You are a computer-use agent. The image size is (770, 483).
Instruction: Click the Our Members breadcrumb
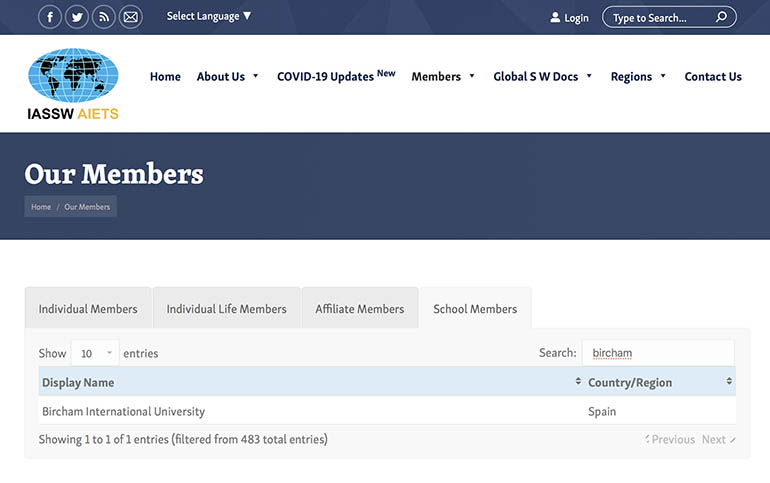(x=87, y=207)
